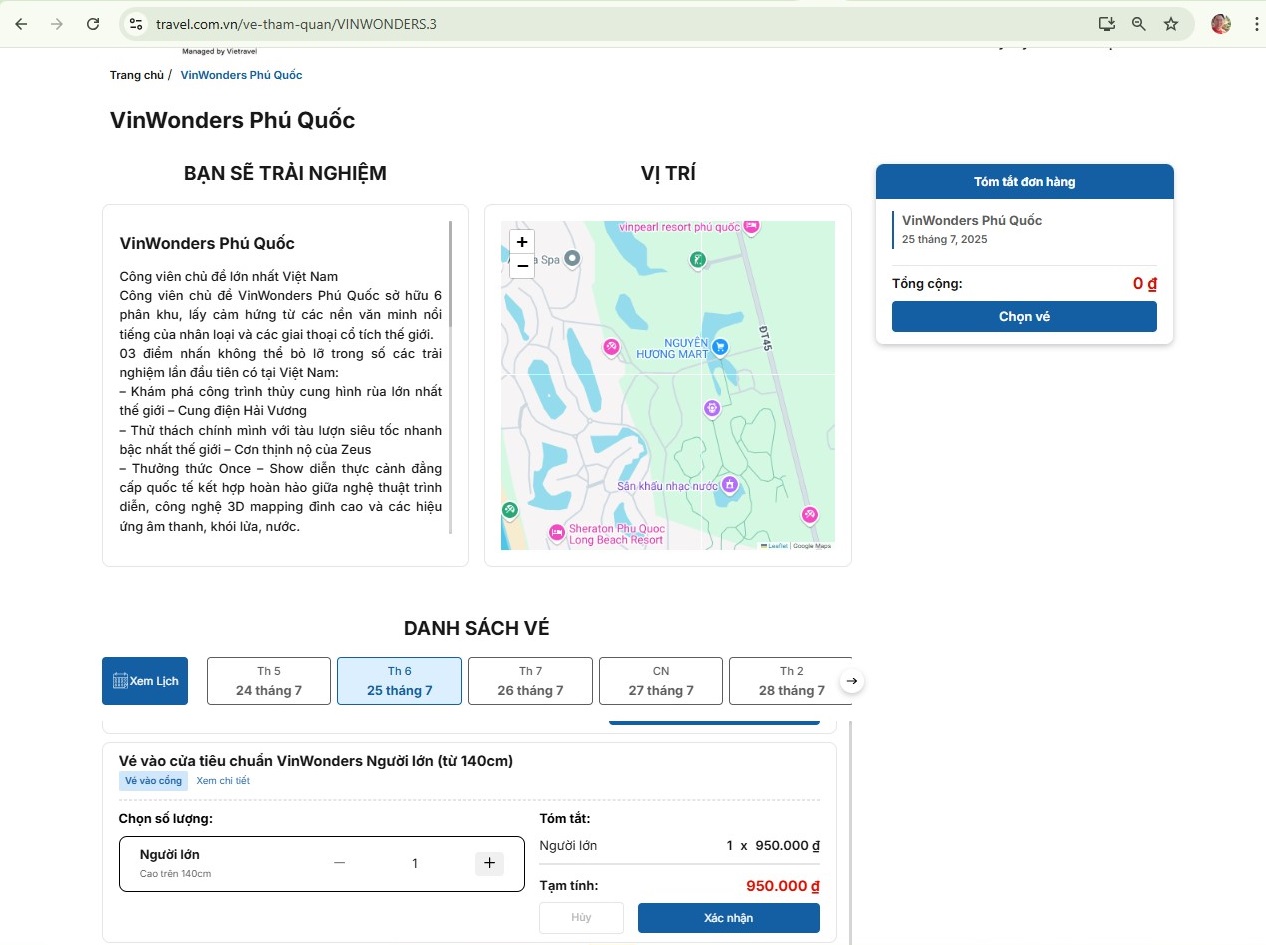Viewport: 1266px width, 945px height.
Task: Zoom in on the map
Action: (x=522, y=242)
